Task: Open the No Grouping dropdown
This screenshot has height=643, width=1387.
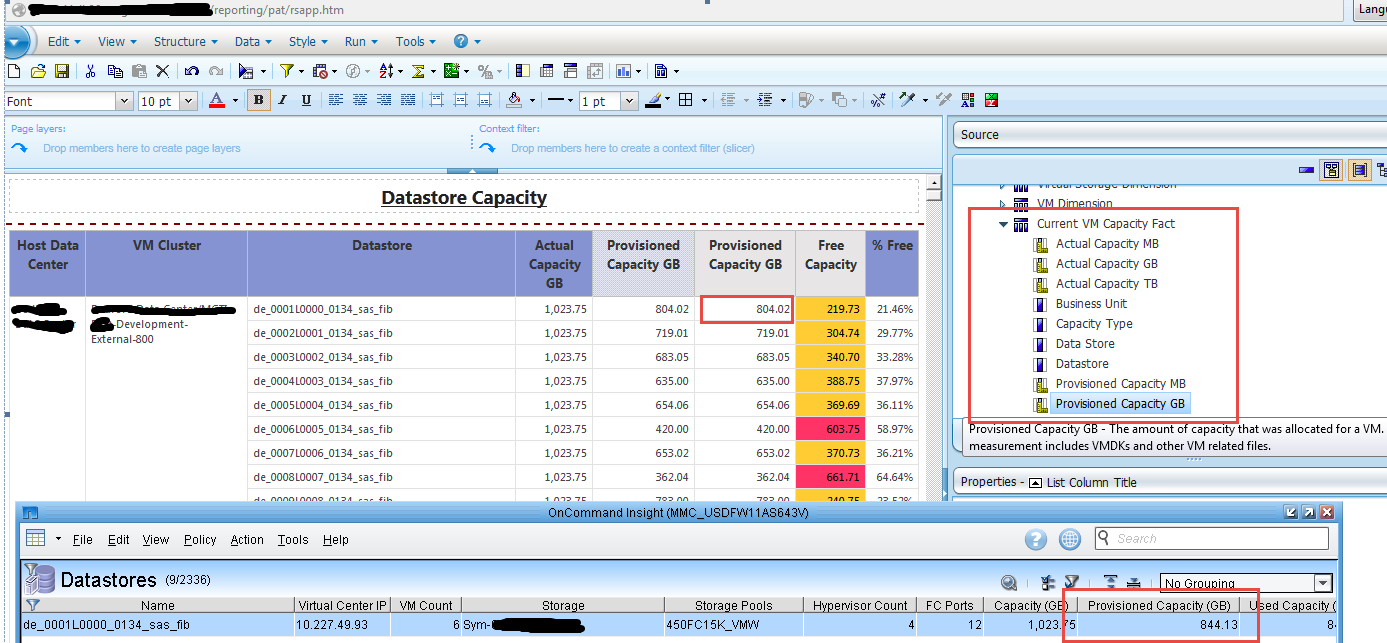Action: [x=1322, y=583]
